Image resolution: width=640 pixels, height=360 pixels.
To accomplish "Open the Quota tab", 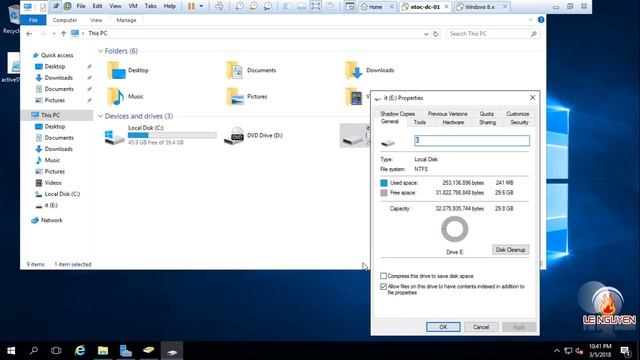I will click(487, 114).
